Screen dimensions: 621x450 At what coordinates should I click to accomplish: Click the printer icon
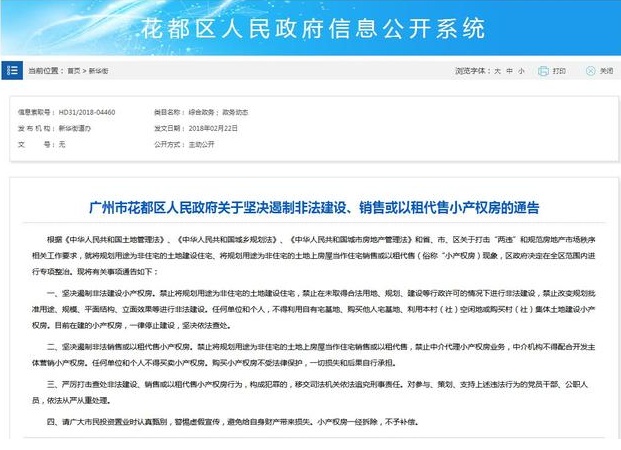(543, 71)
